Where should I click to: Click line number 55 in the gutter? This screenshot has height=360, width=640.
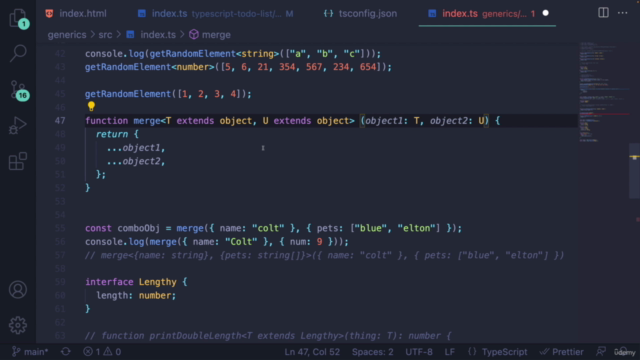(x=60, y=228)
